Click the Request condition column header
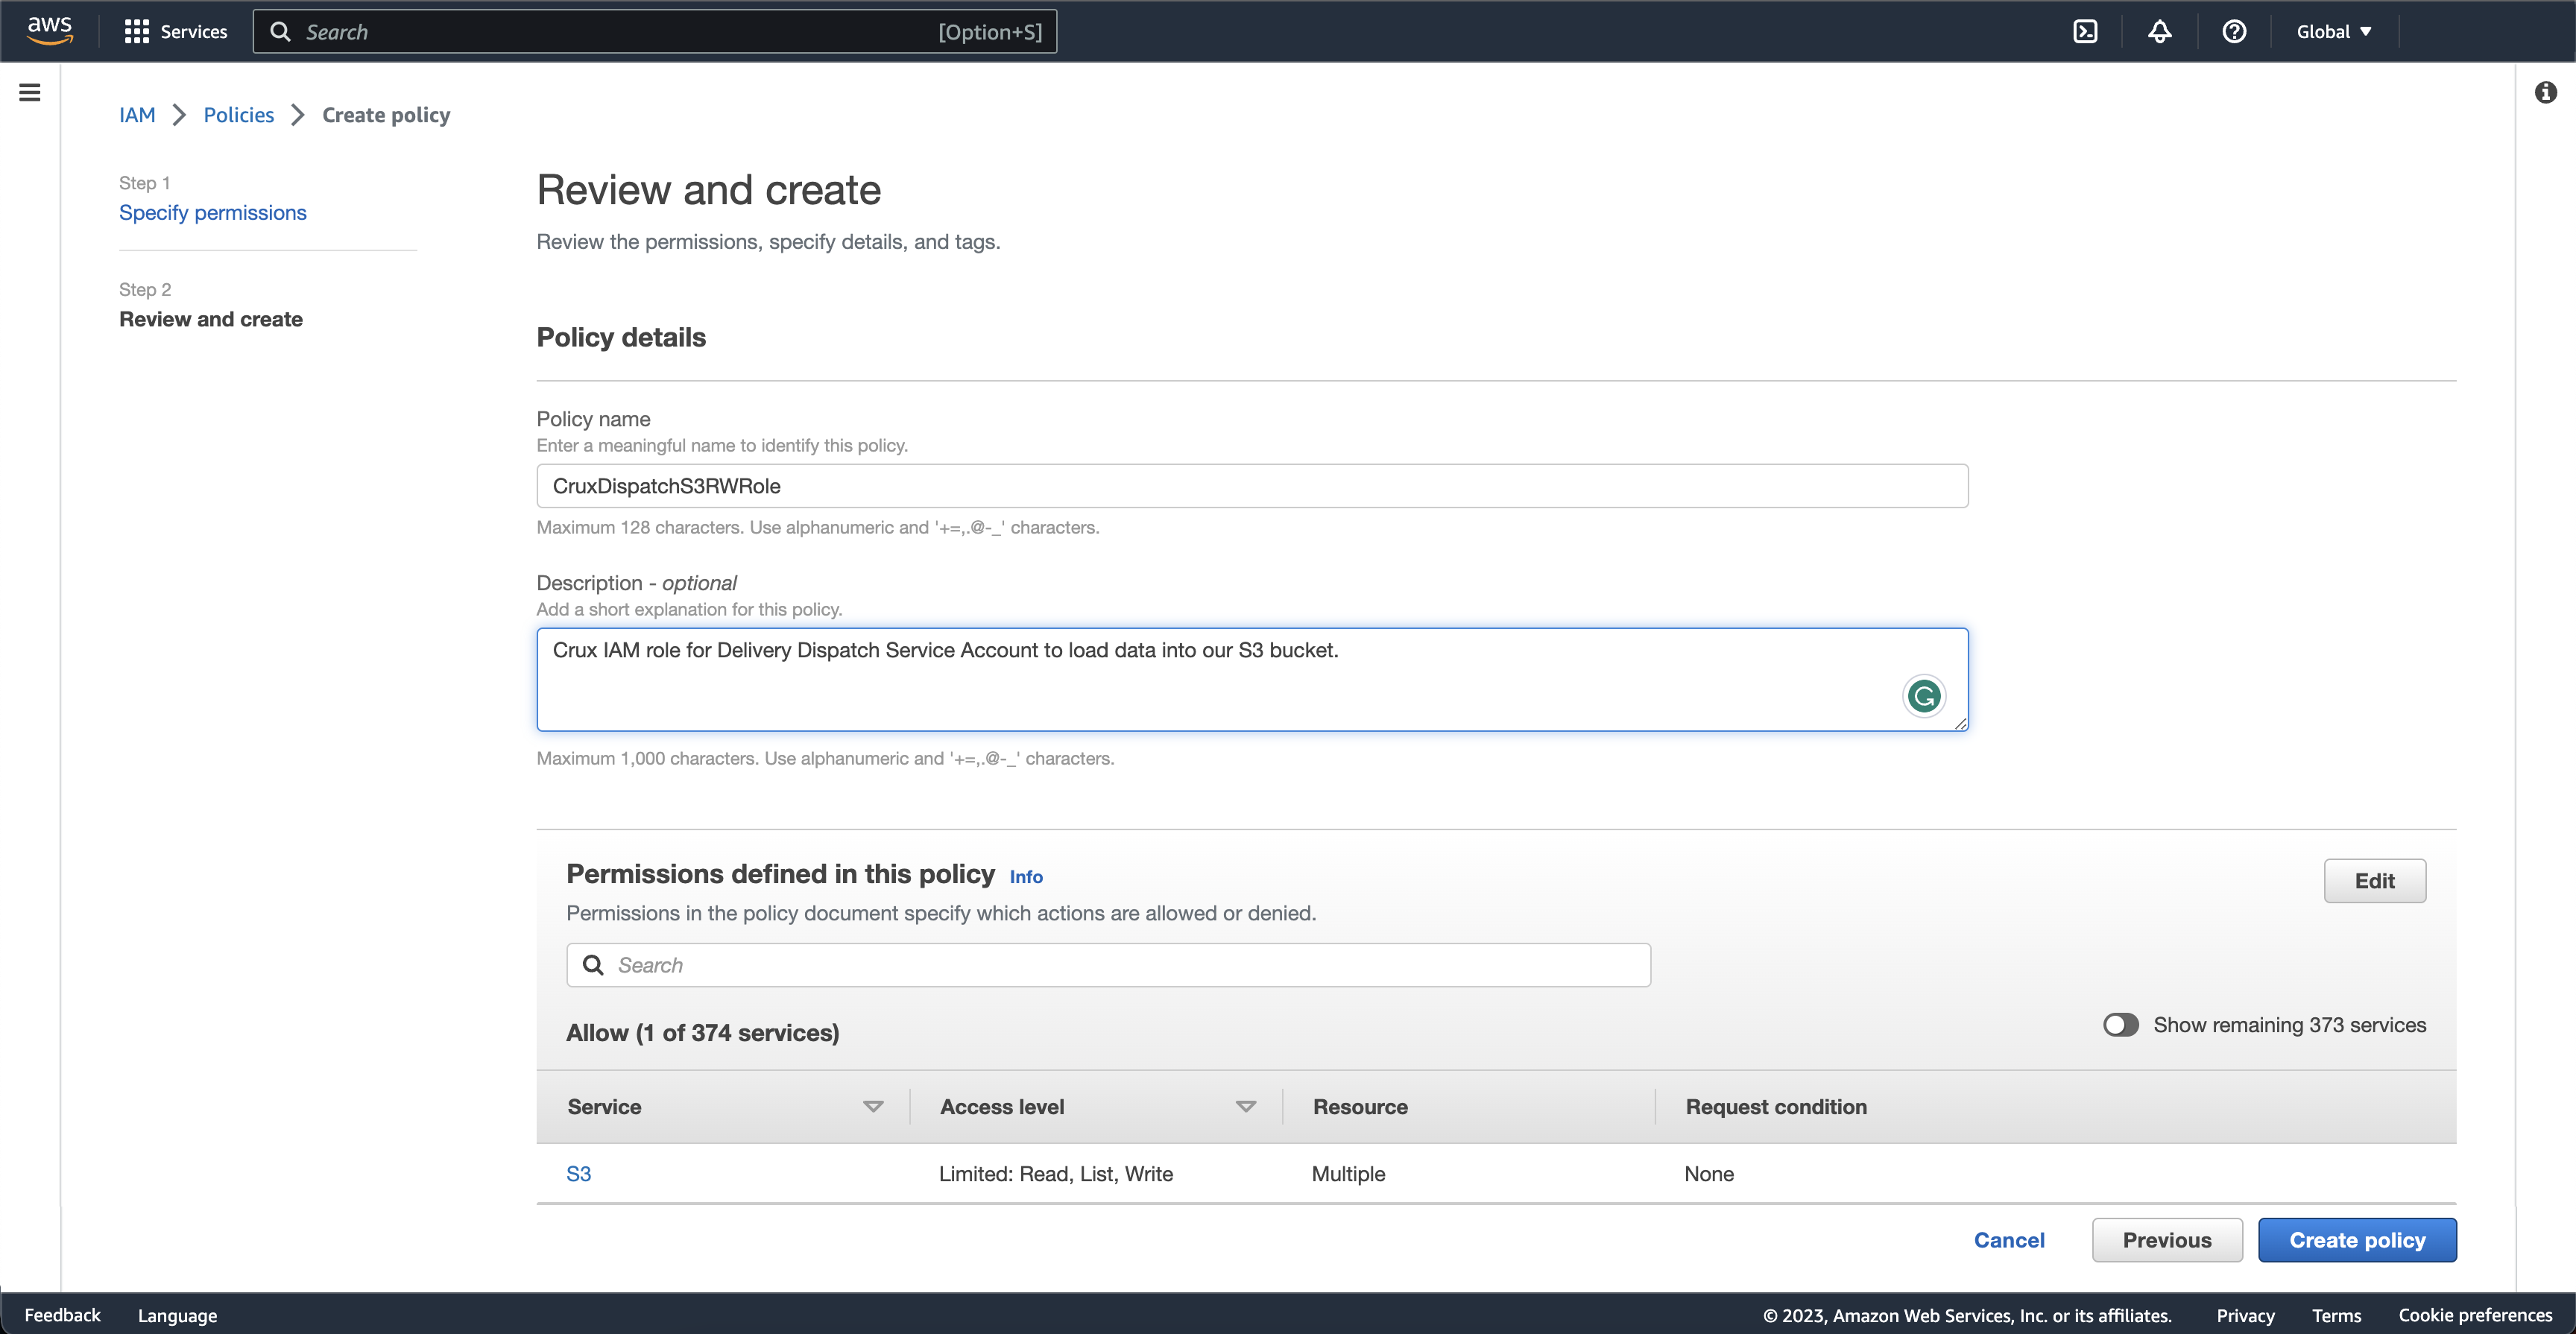The image size is (2576, 1334). (x=1776, y=1107)
